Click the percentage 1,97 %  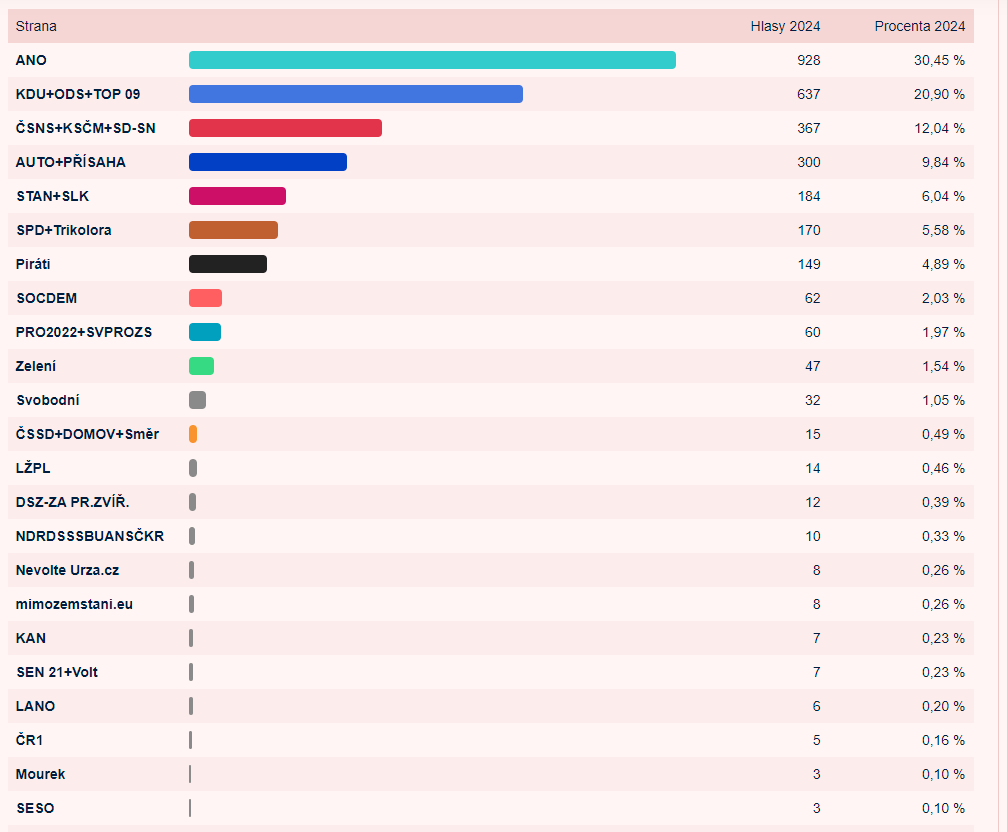[x=943, y=333]
